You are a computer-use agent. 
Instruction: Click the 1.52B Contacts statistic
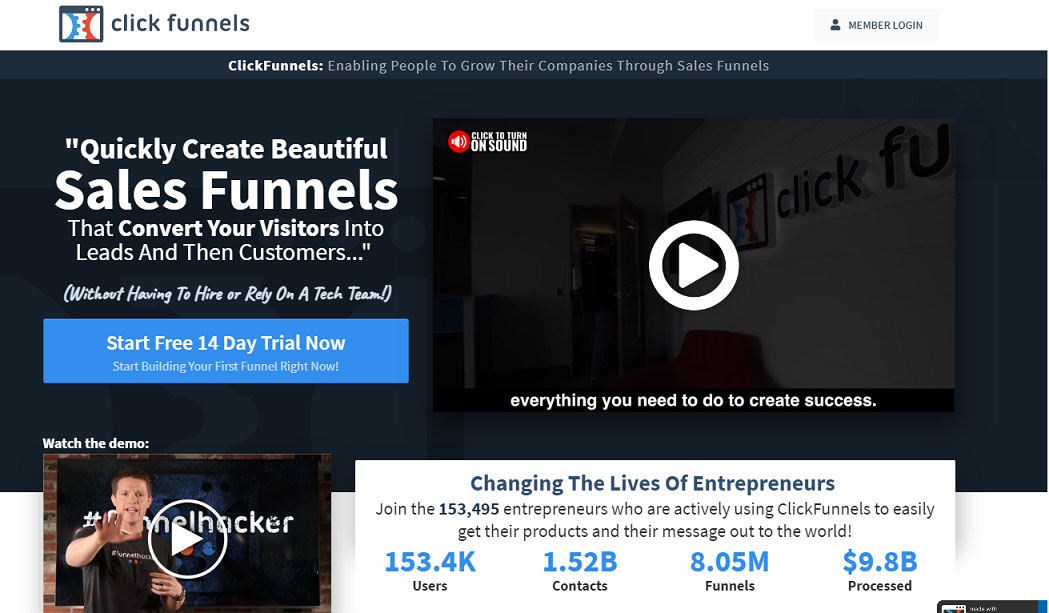click(579, 570)
